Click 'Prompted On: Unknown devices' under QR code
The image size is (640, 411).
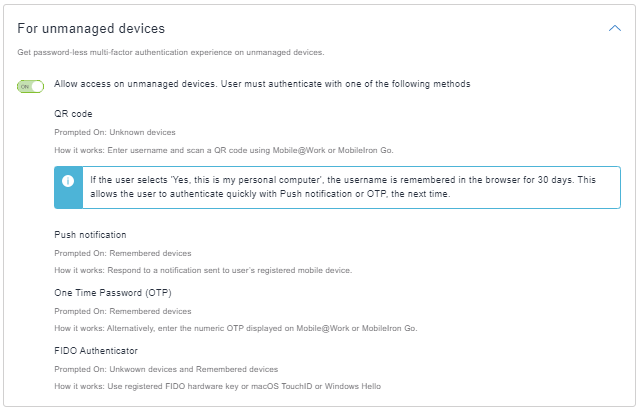(x=115, y=132)
